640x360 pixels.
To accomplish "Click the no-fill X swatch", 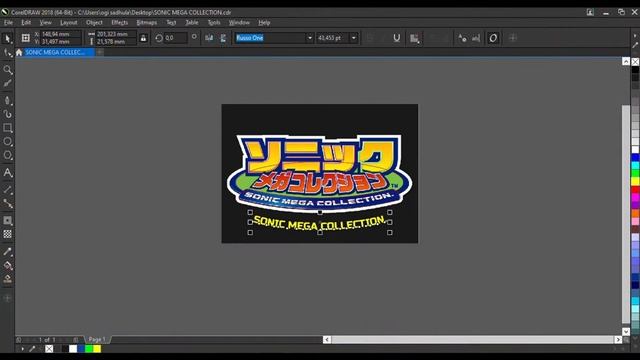I will 49,349.
